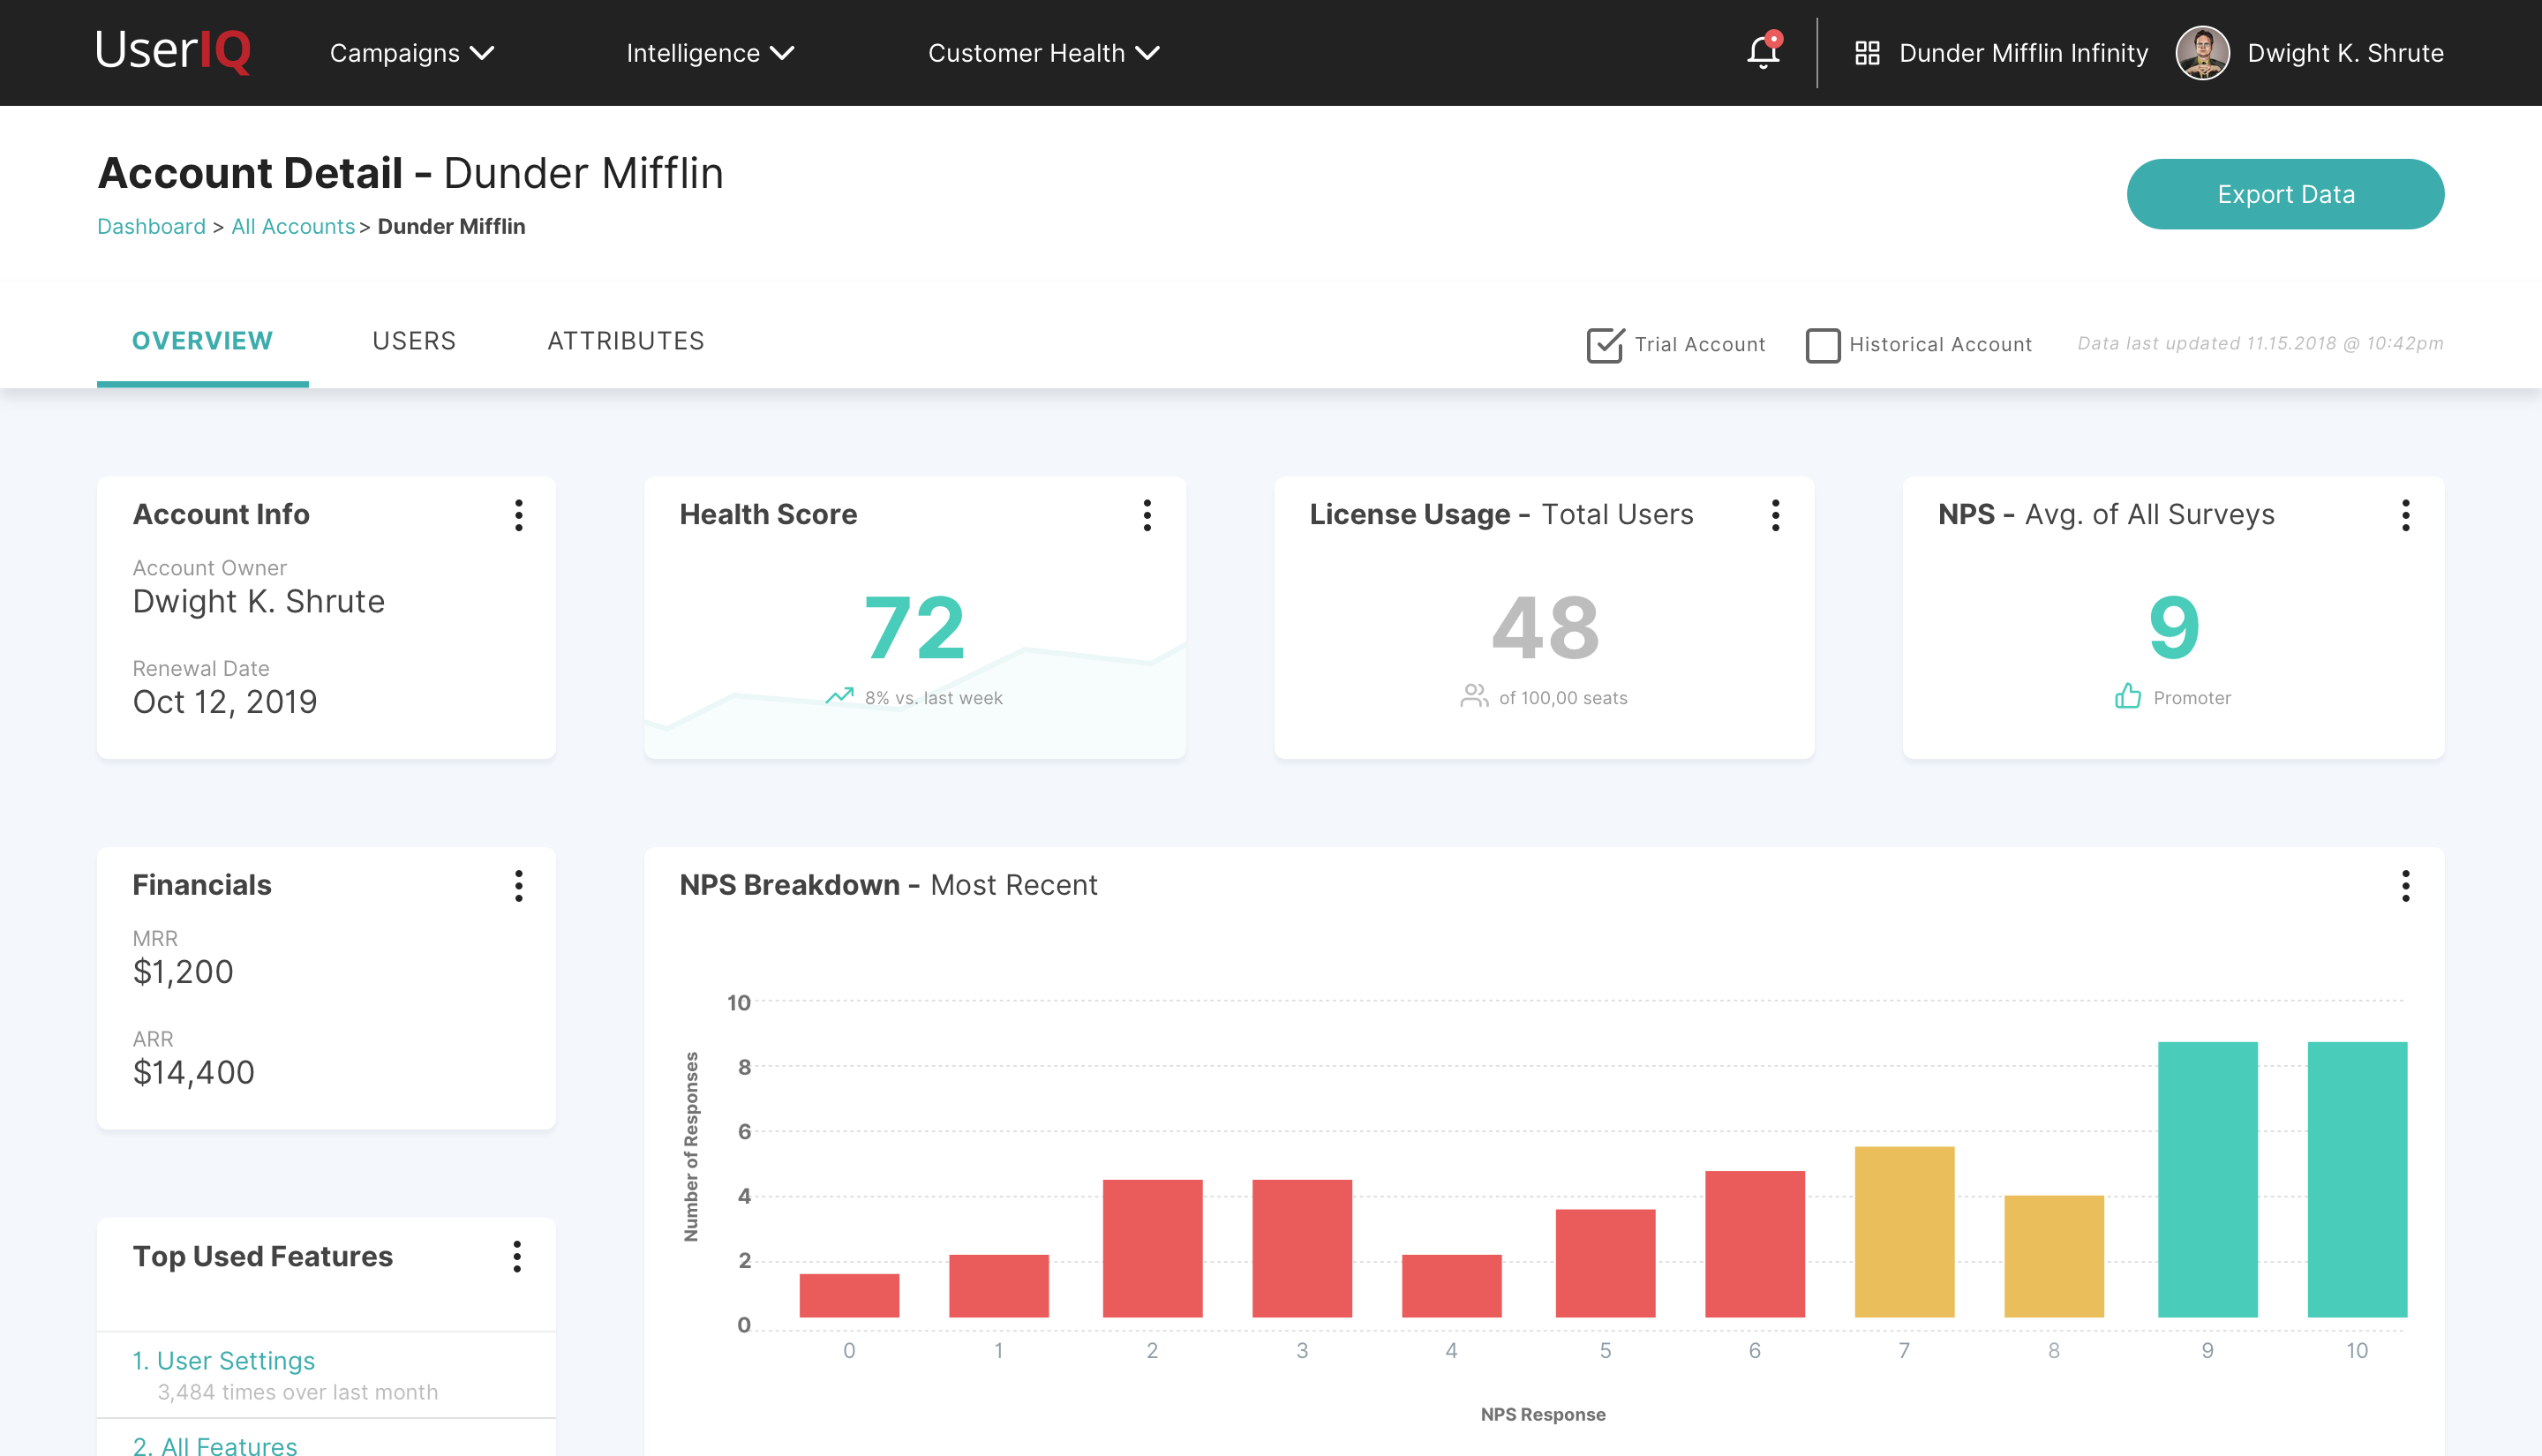This screenshot has width=2542, height=1456.
Task: Click the License Usage value 48
Action: coord(1545,627)
